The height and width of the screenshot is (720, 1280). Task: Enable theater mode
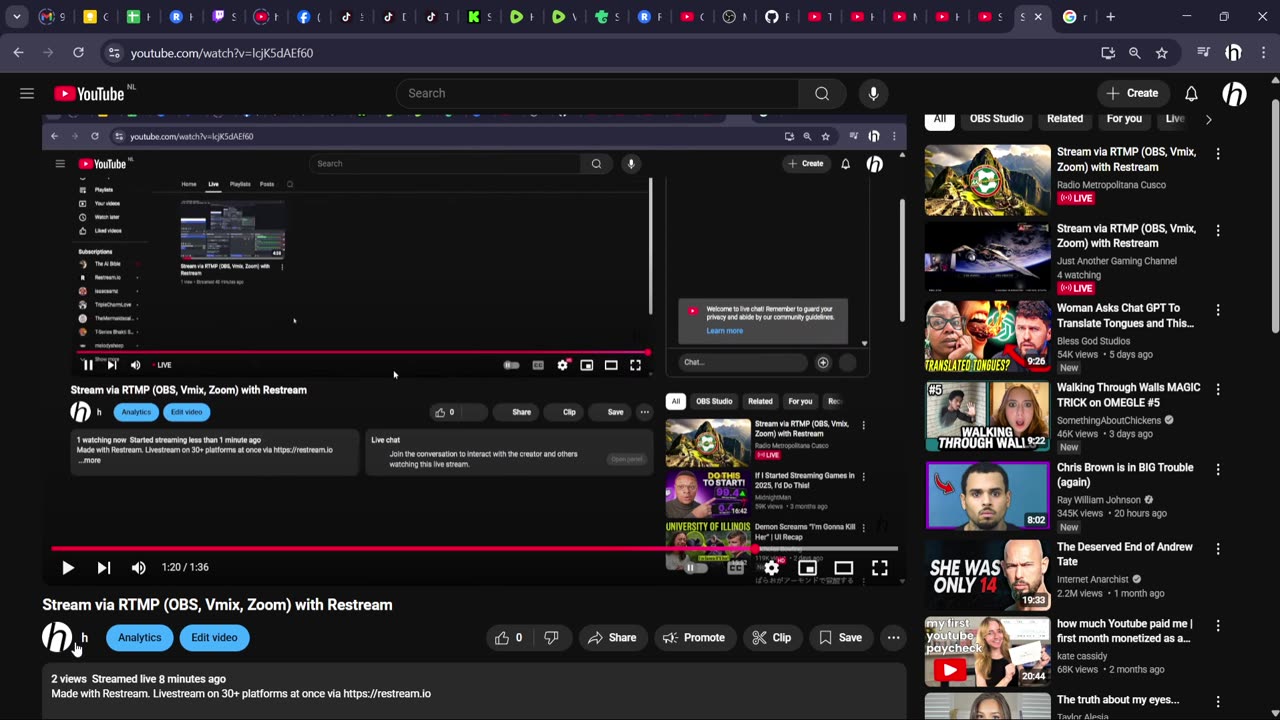point(843,568)
